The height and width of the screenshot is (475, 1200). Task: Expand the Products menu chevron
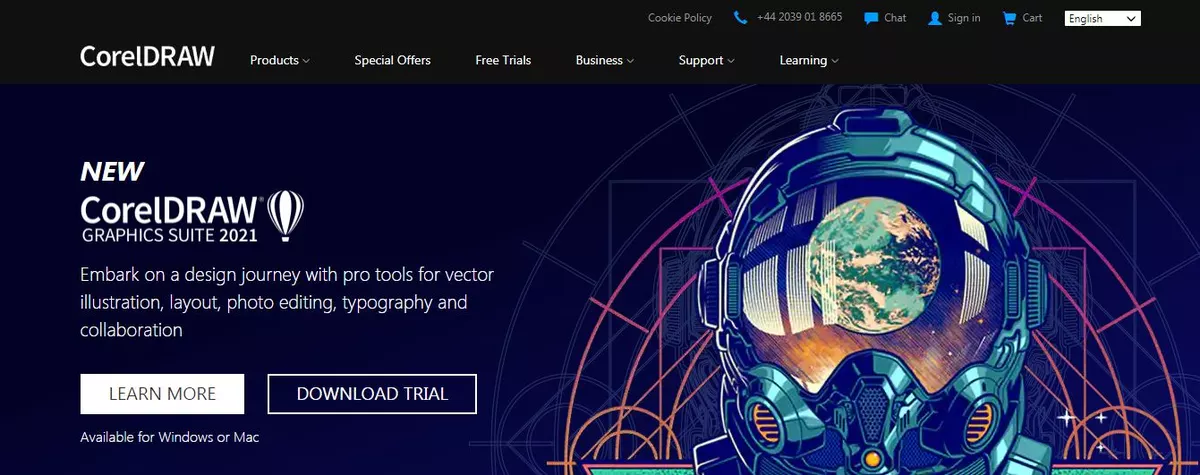click(x=306, y=61)
